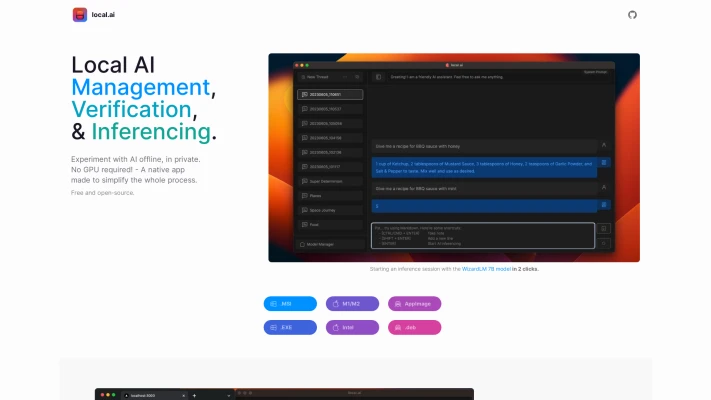Click the user avatar beside the mint BBQ prompt
This screenshot has height=400, width=711.
point(604,187)
